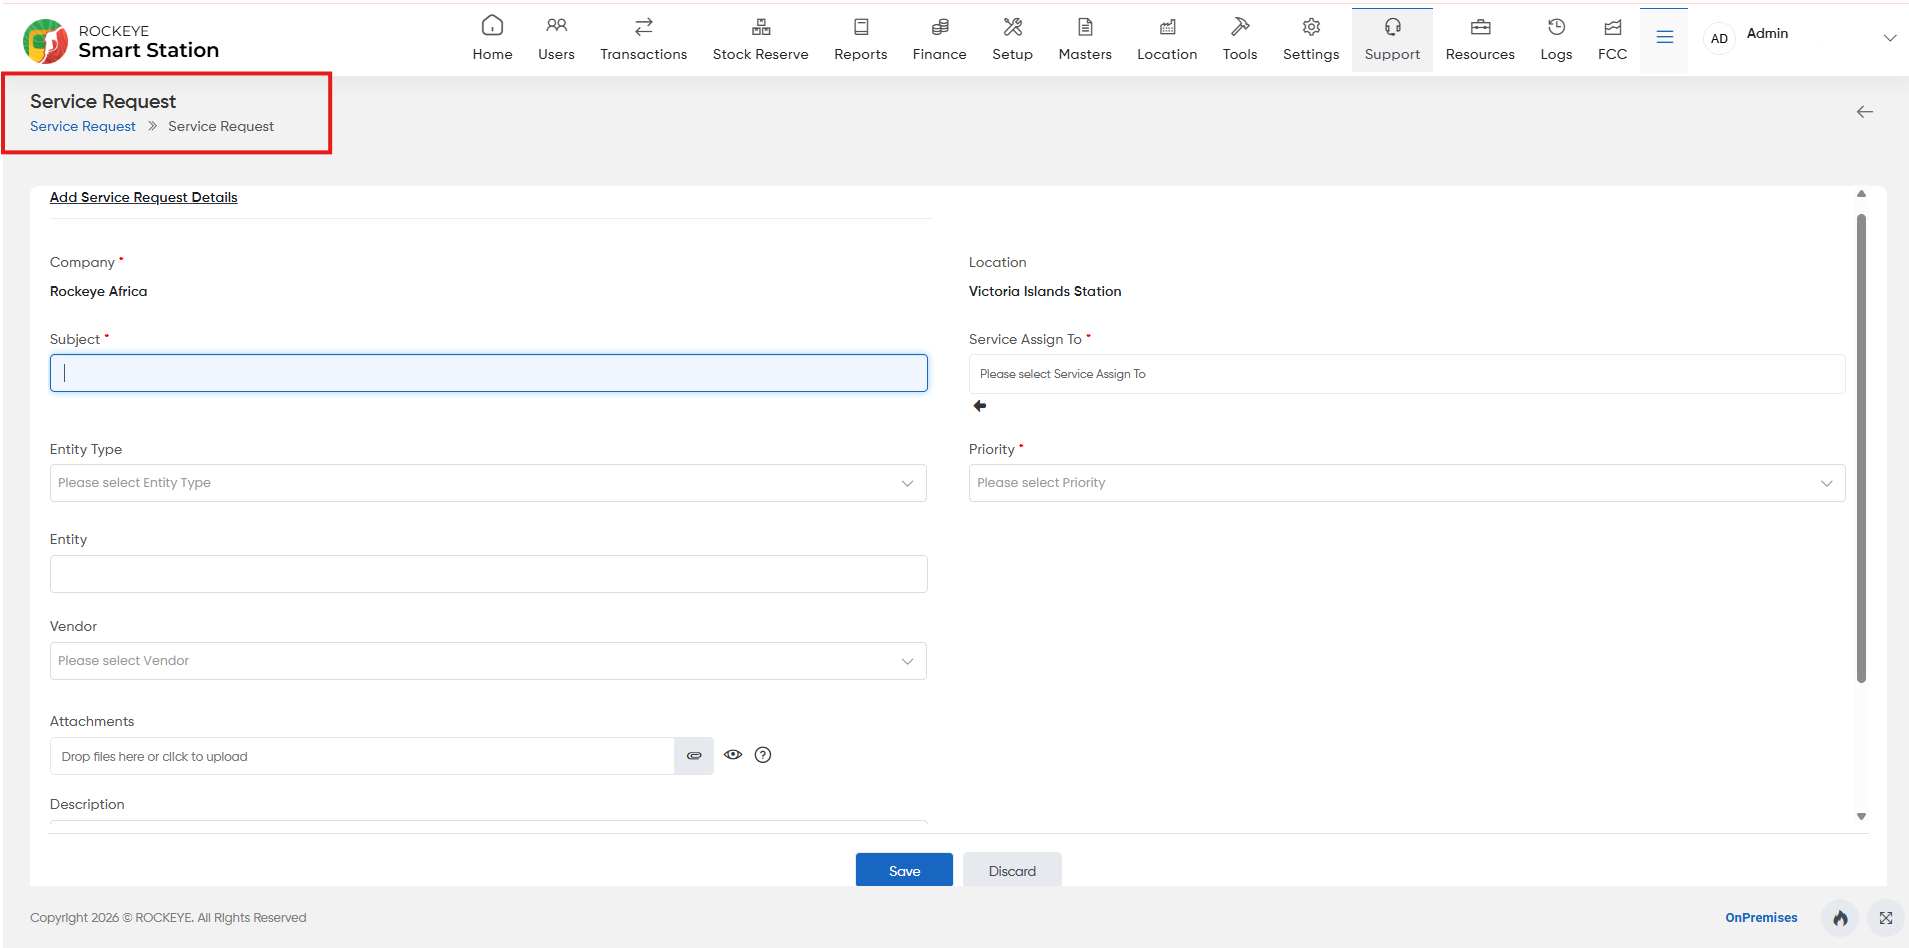The height and width of the screenshot is (948, 1909).
Task: Click the Save button
Action: tap(904, 870)
